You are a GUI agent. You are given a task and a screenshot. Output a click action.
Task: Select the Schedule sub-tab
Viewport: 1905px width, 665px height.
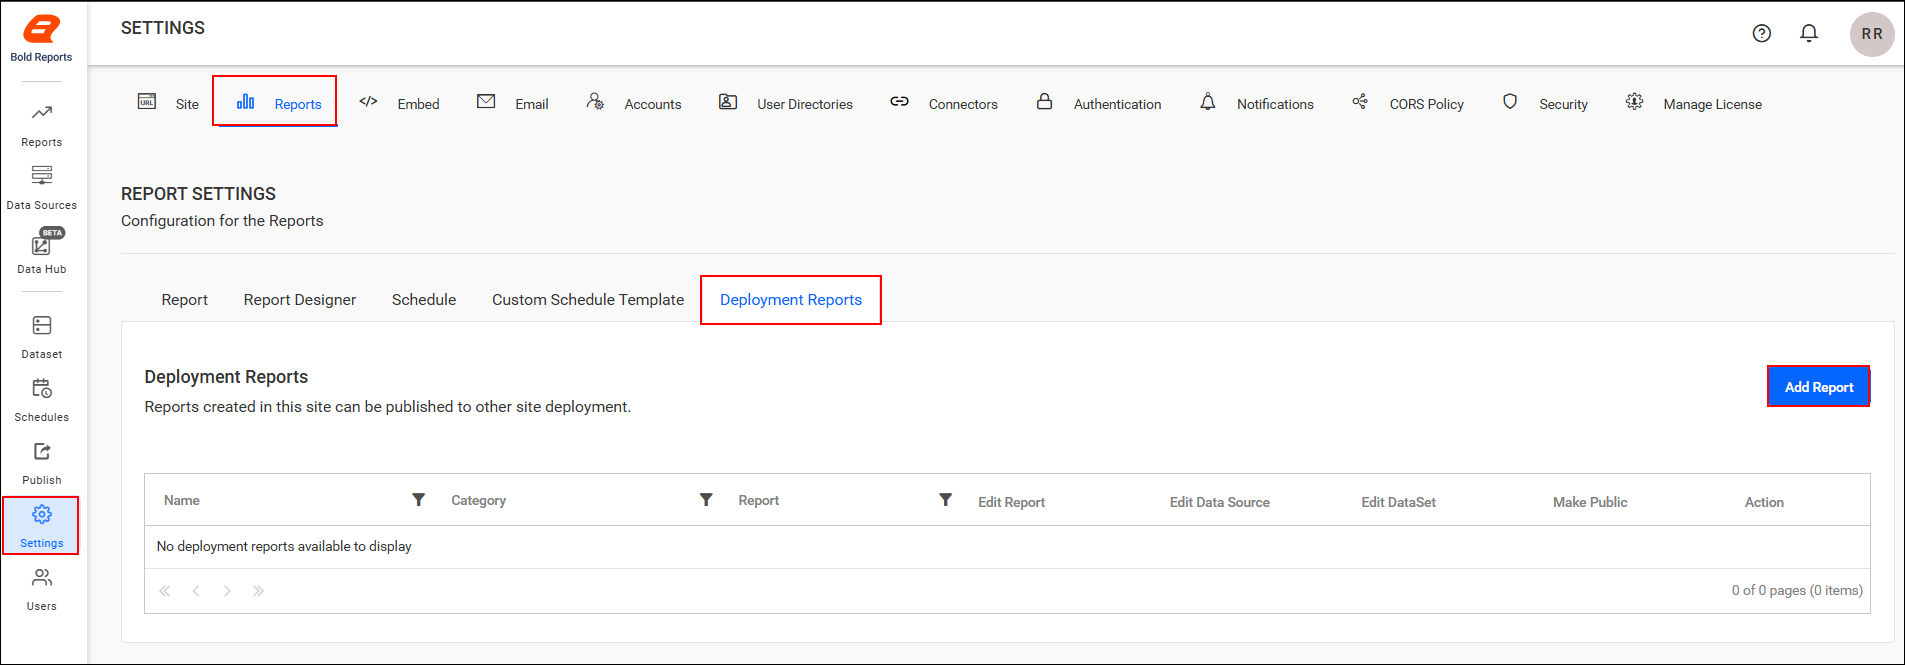(424, 299)
